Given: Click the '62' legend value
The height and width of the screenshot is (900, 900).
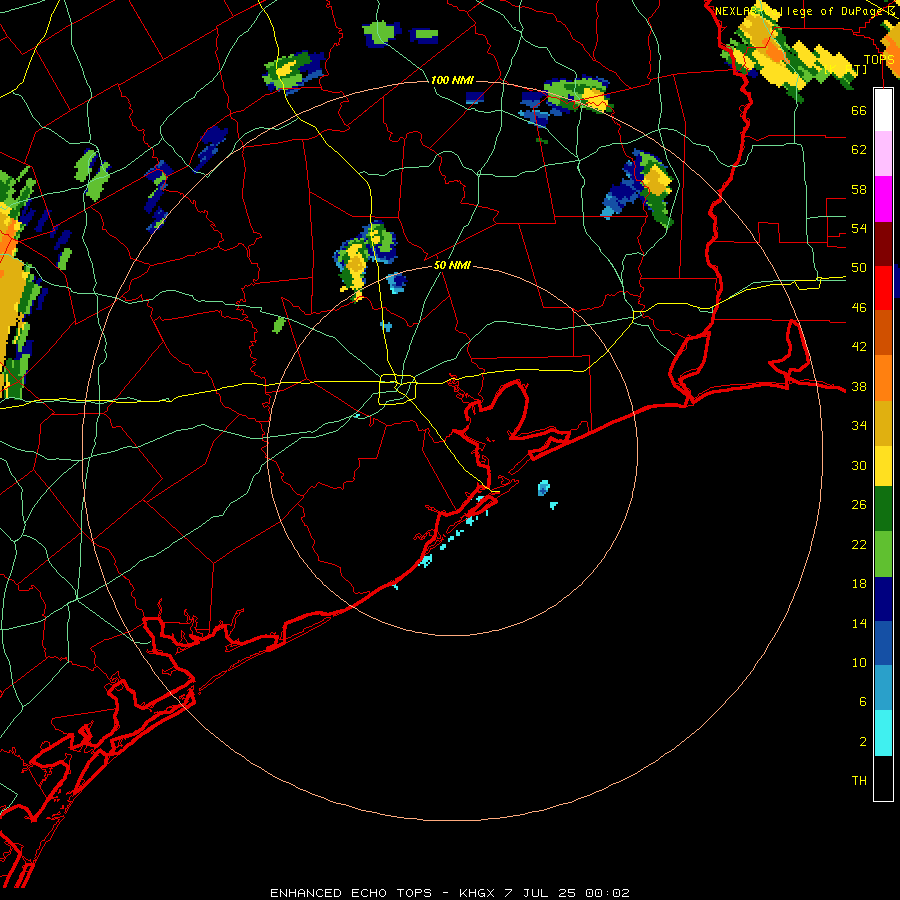Looking at the screenshot, I should (859, 150).
